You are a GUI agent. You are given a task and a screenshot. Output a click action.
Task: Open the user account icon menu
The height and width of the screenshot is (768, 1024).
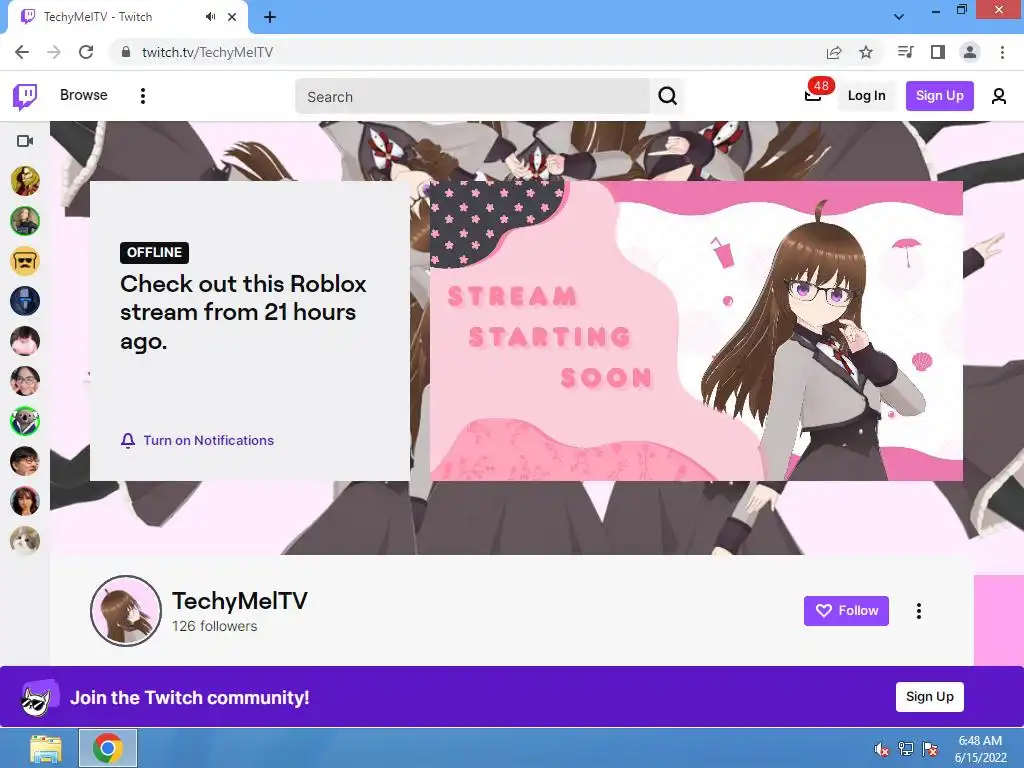pyautogui.click(x=999, y=97)
